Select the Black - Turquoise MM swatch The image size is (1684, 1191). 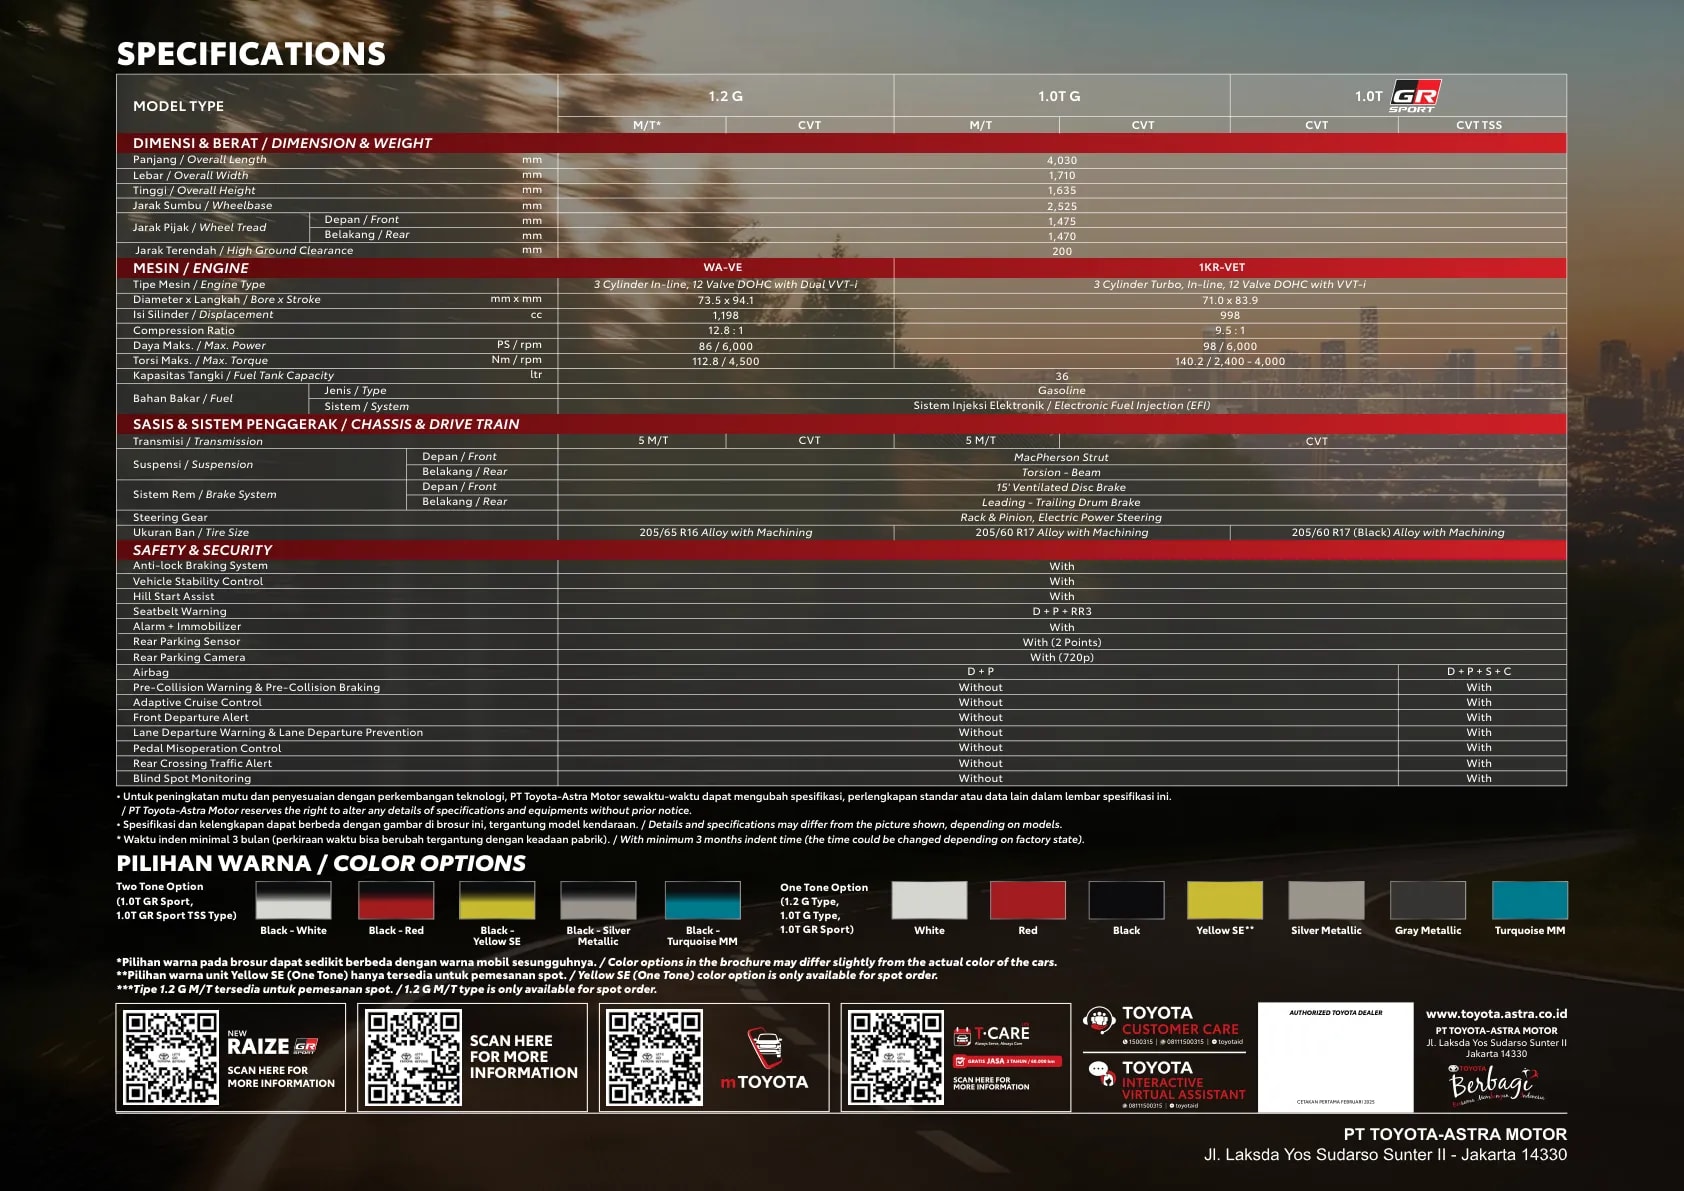click(702, 900)
